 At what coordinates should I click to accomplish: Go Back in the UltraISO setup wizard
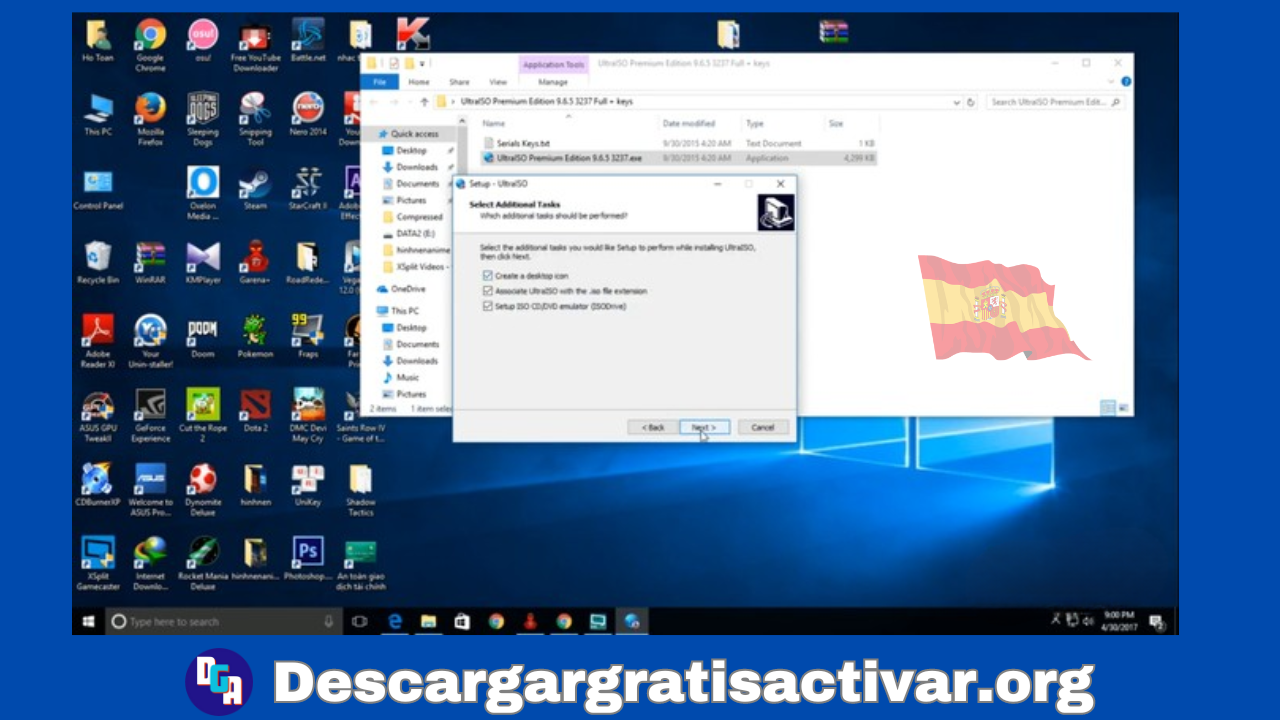click(x=653, y=427)
